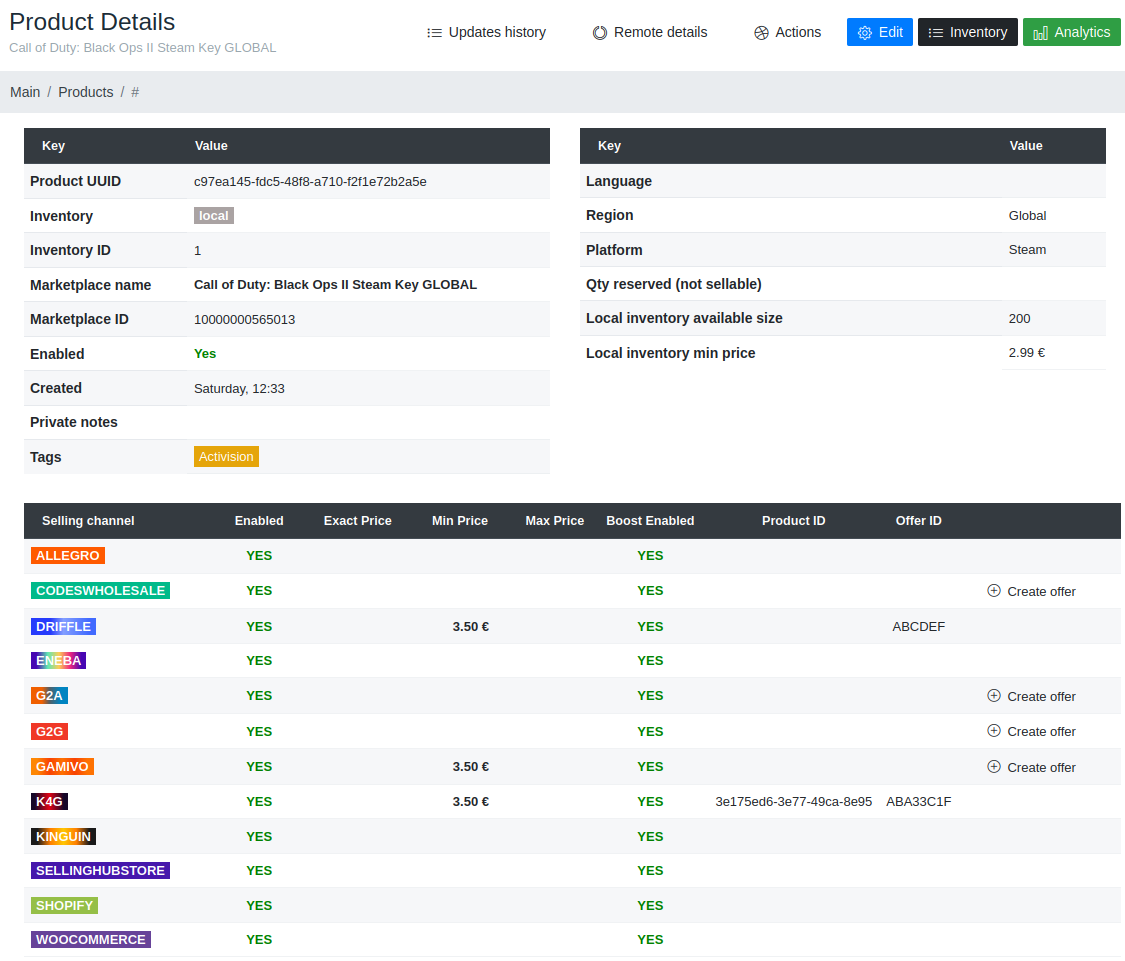This screenshot has height=961, width=1125.
Task: Click local inventory min price 2.99 €
Action: coord(1027,353)
